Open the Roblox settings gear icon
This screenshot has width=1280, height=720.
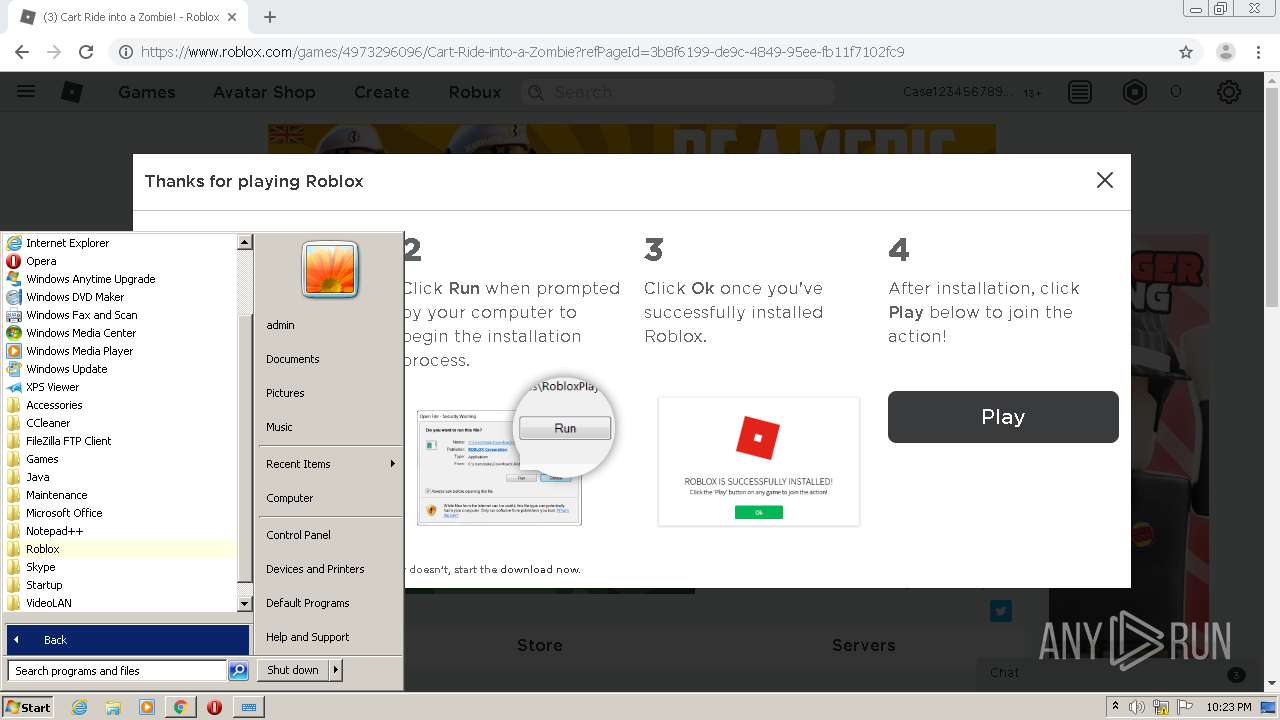click(1229, 92)
